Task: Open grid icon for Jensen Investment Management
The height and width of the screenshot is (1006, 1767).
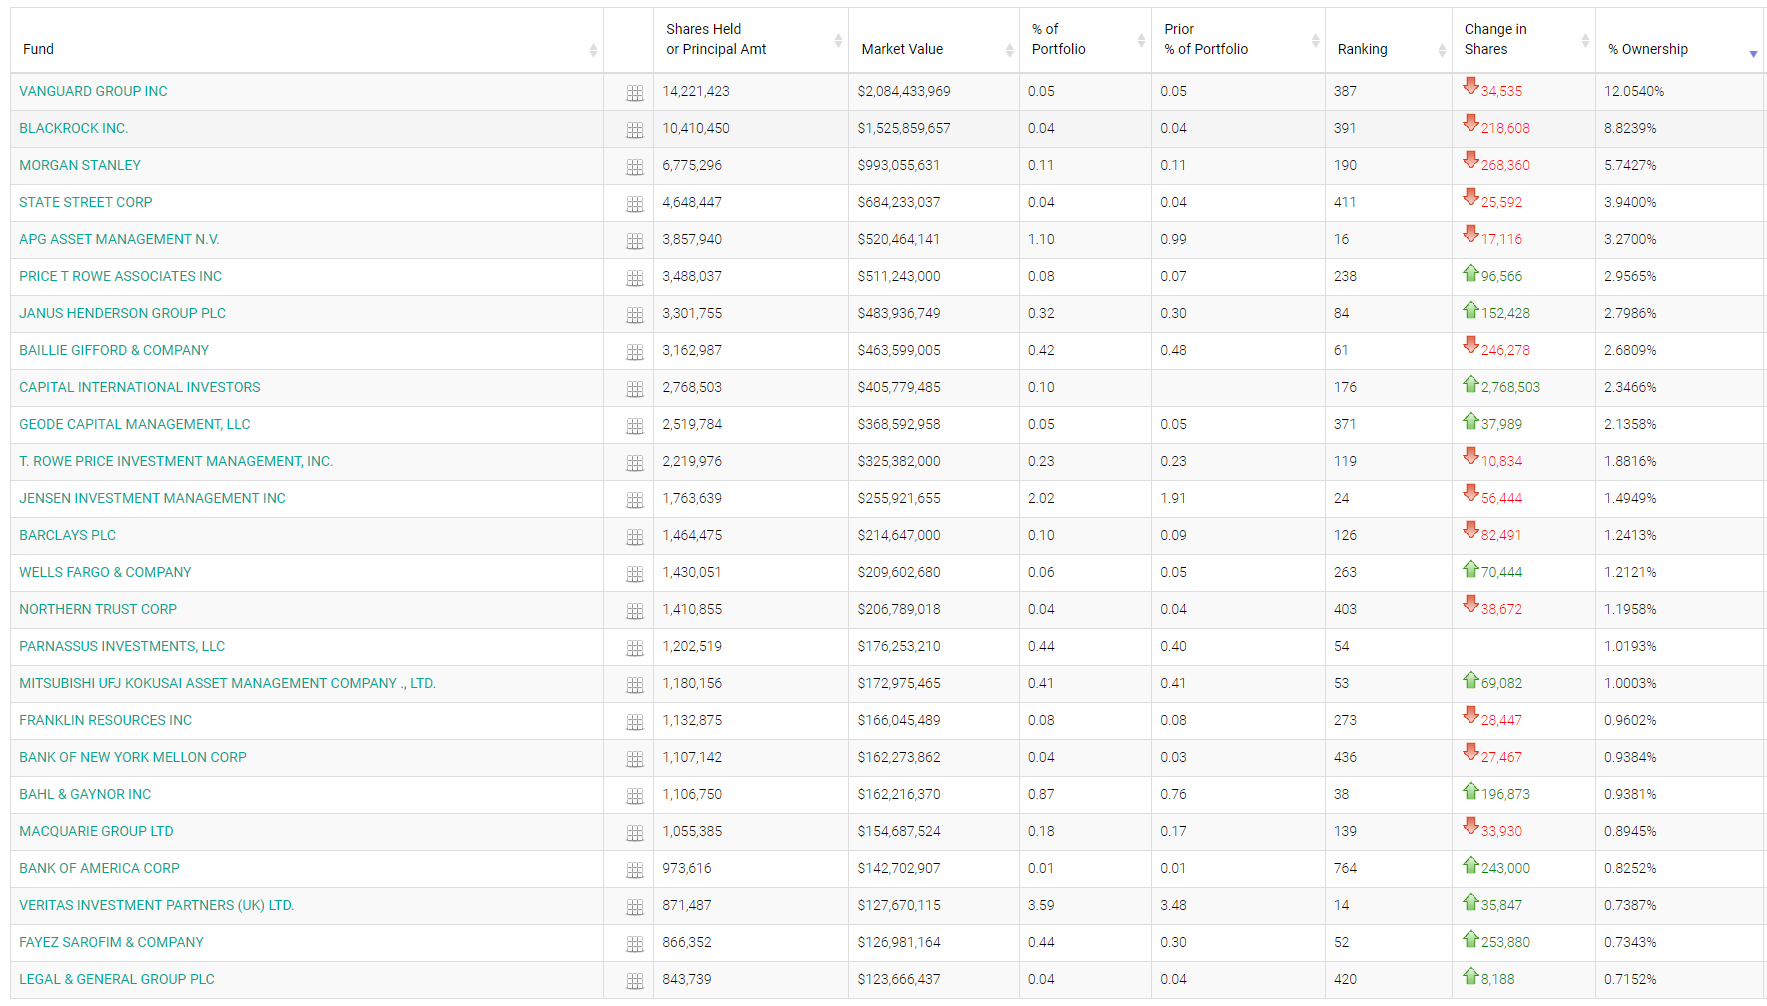Action: (634, 500)
